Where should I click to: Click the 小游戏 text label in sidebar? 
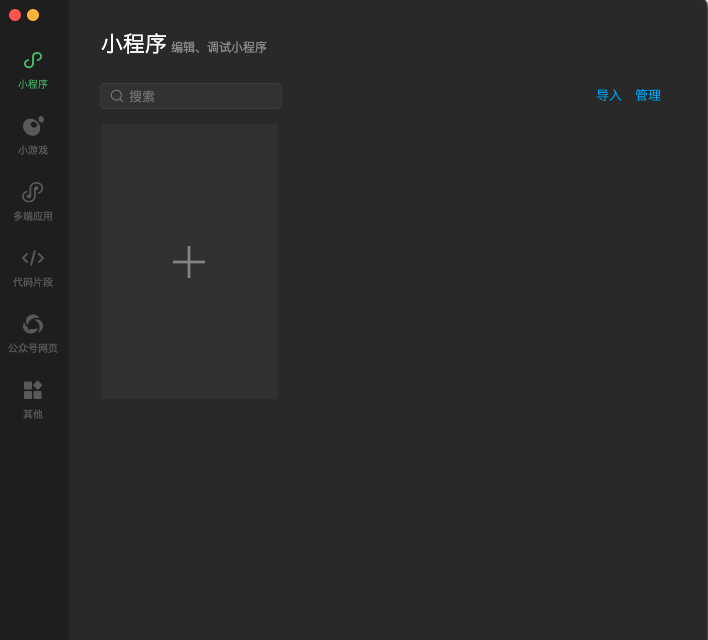[33, 150]
